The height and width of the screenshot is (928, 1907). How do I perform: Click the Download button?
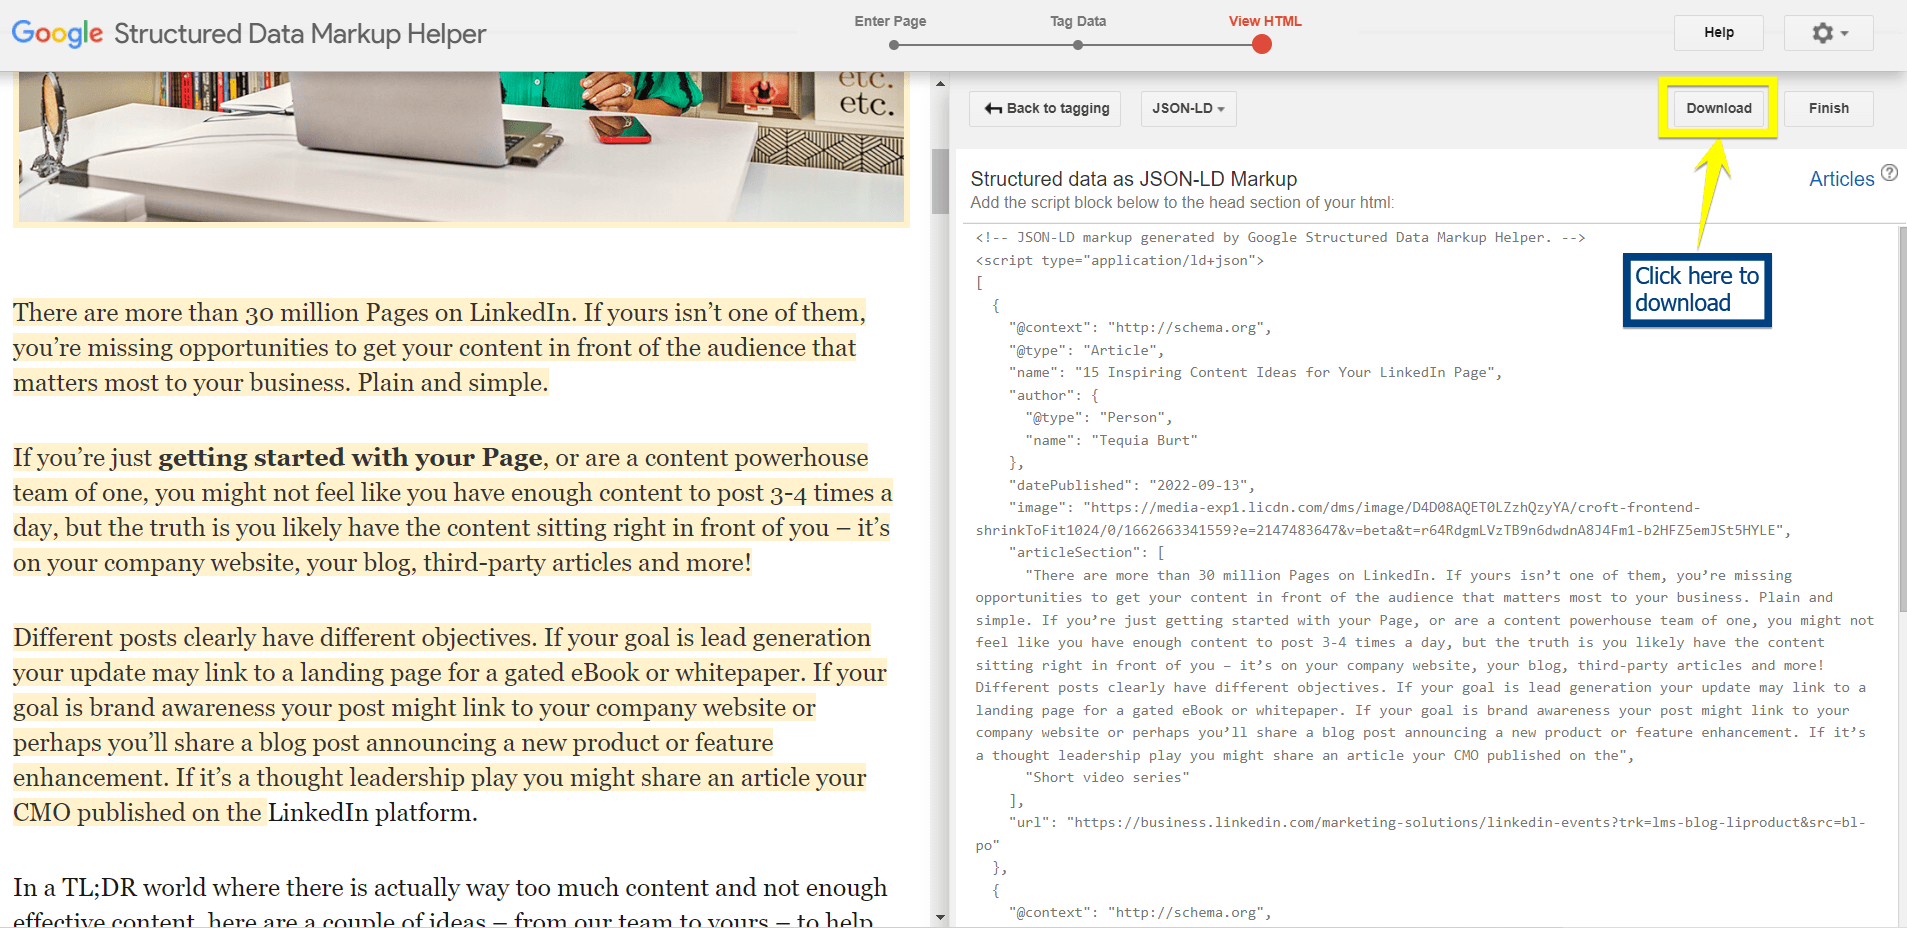(x=1717, y=107)
